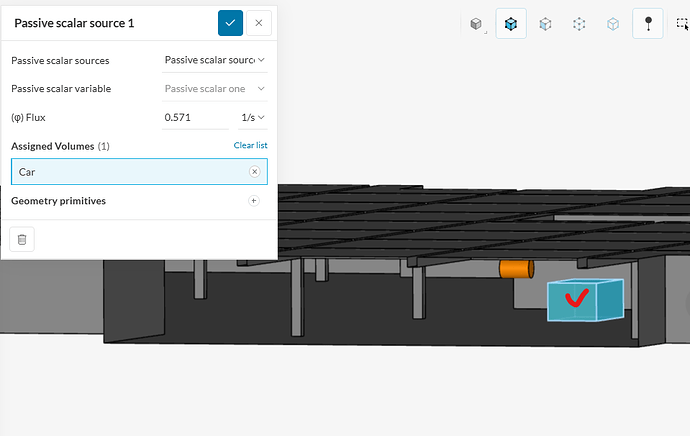Screen dimensions: 690x436
Task: Activate transparent body selection cube icon
Action: (x=613, y=23)
